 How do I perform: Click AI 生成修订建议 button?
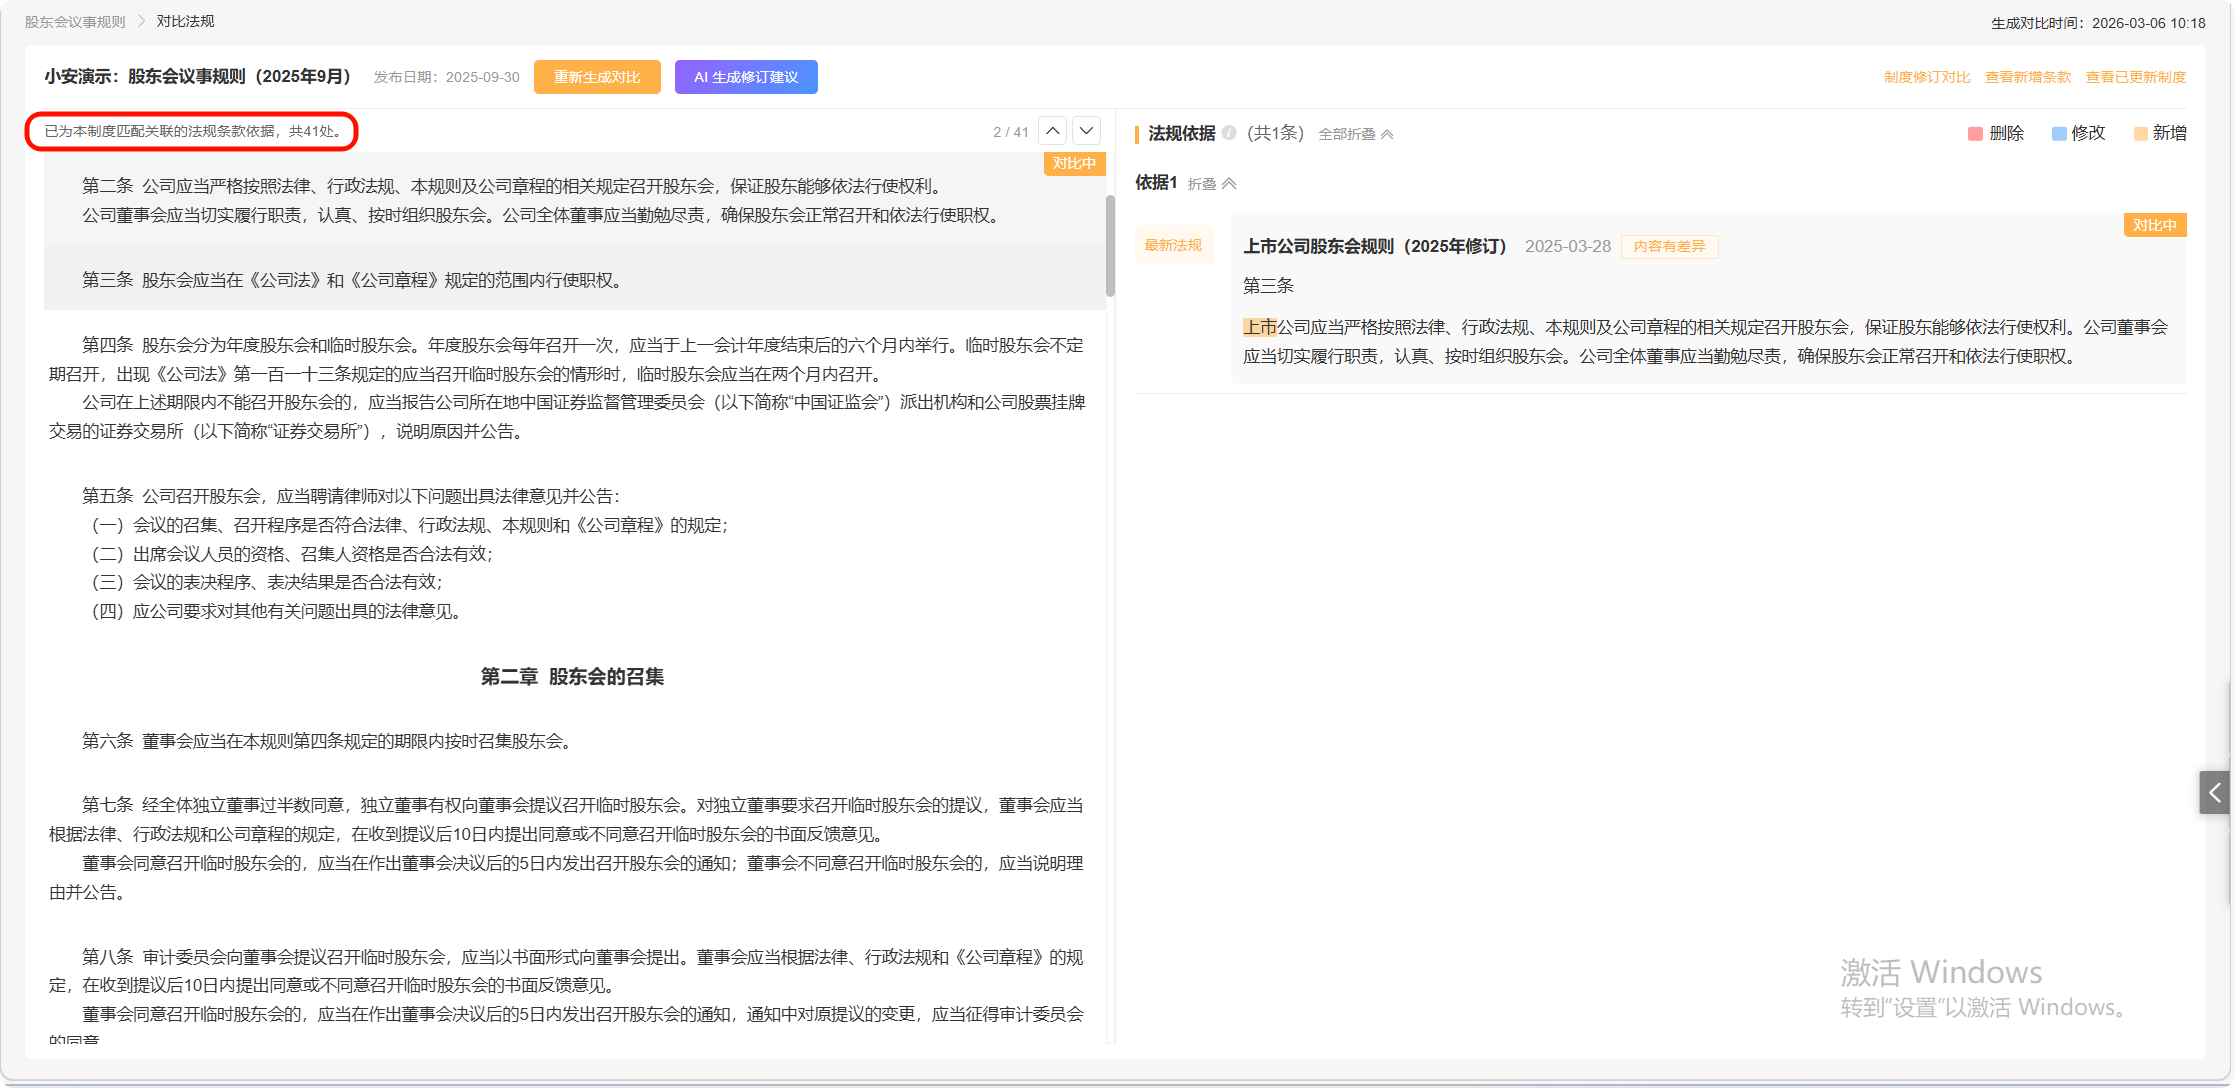pyautogui.click(x=746, y=77)
